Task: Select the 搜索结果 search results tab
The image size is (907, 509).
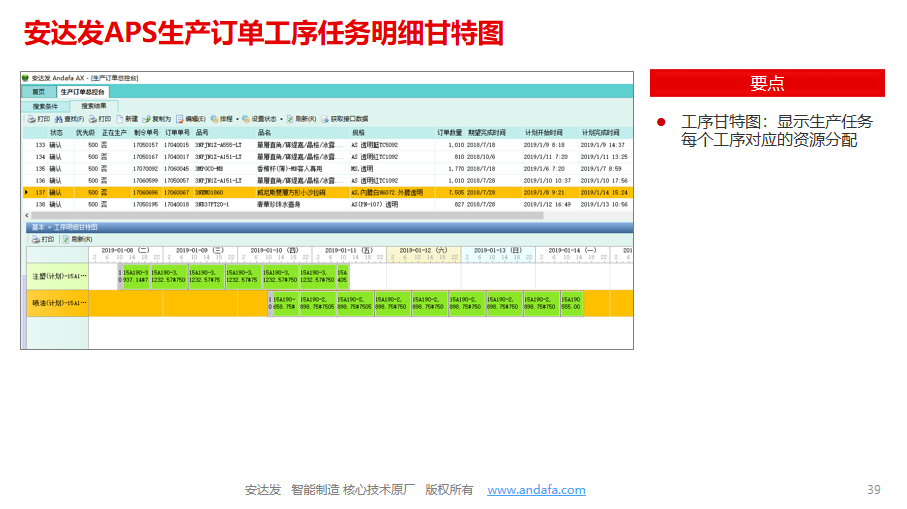Action: [x=95, y=105]
